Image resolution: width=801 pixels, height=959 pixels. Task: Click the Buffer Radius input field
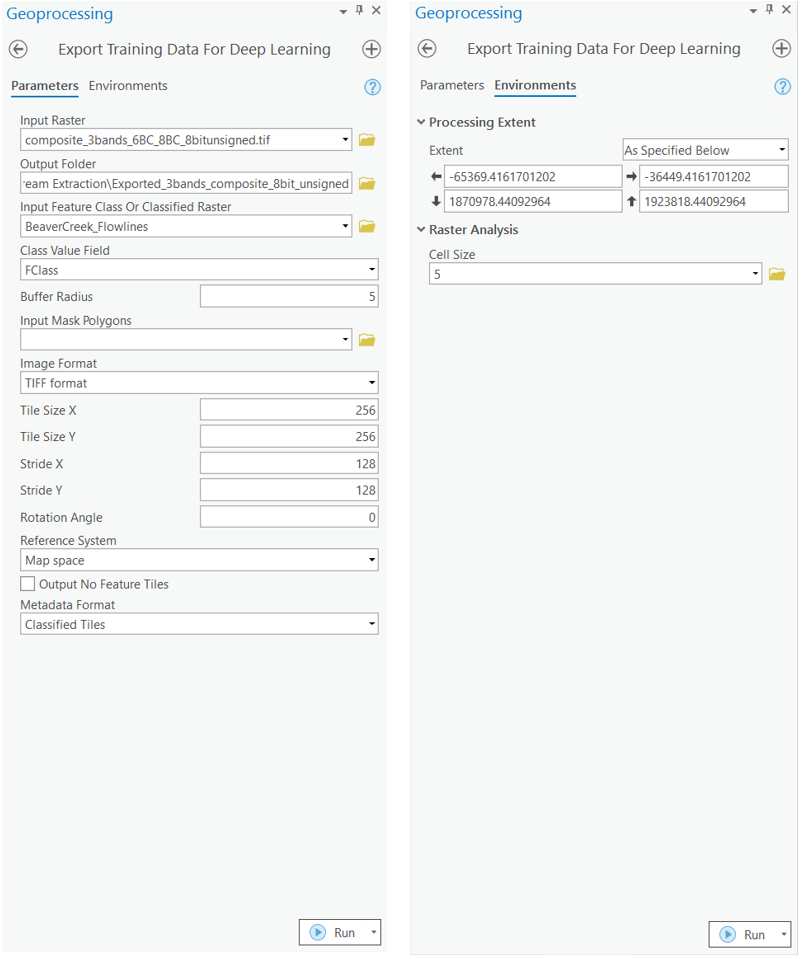point(289,297)
